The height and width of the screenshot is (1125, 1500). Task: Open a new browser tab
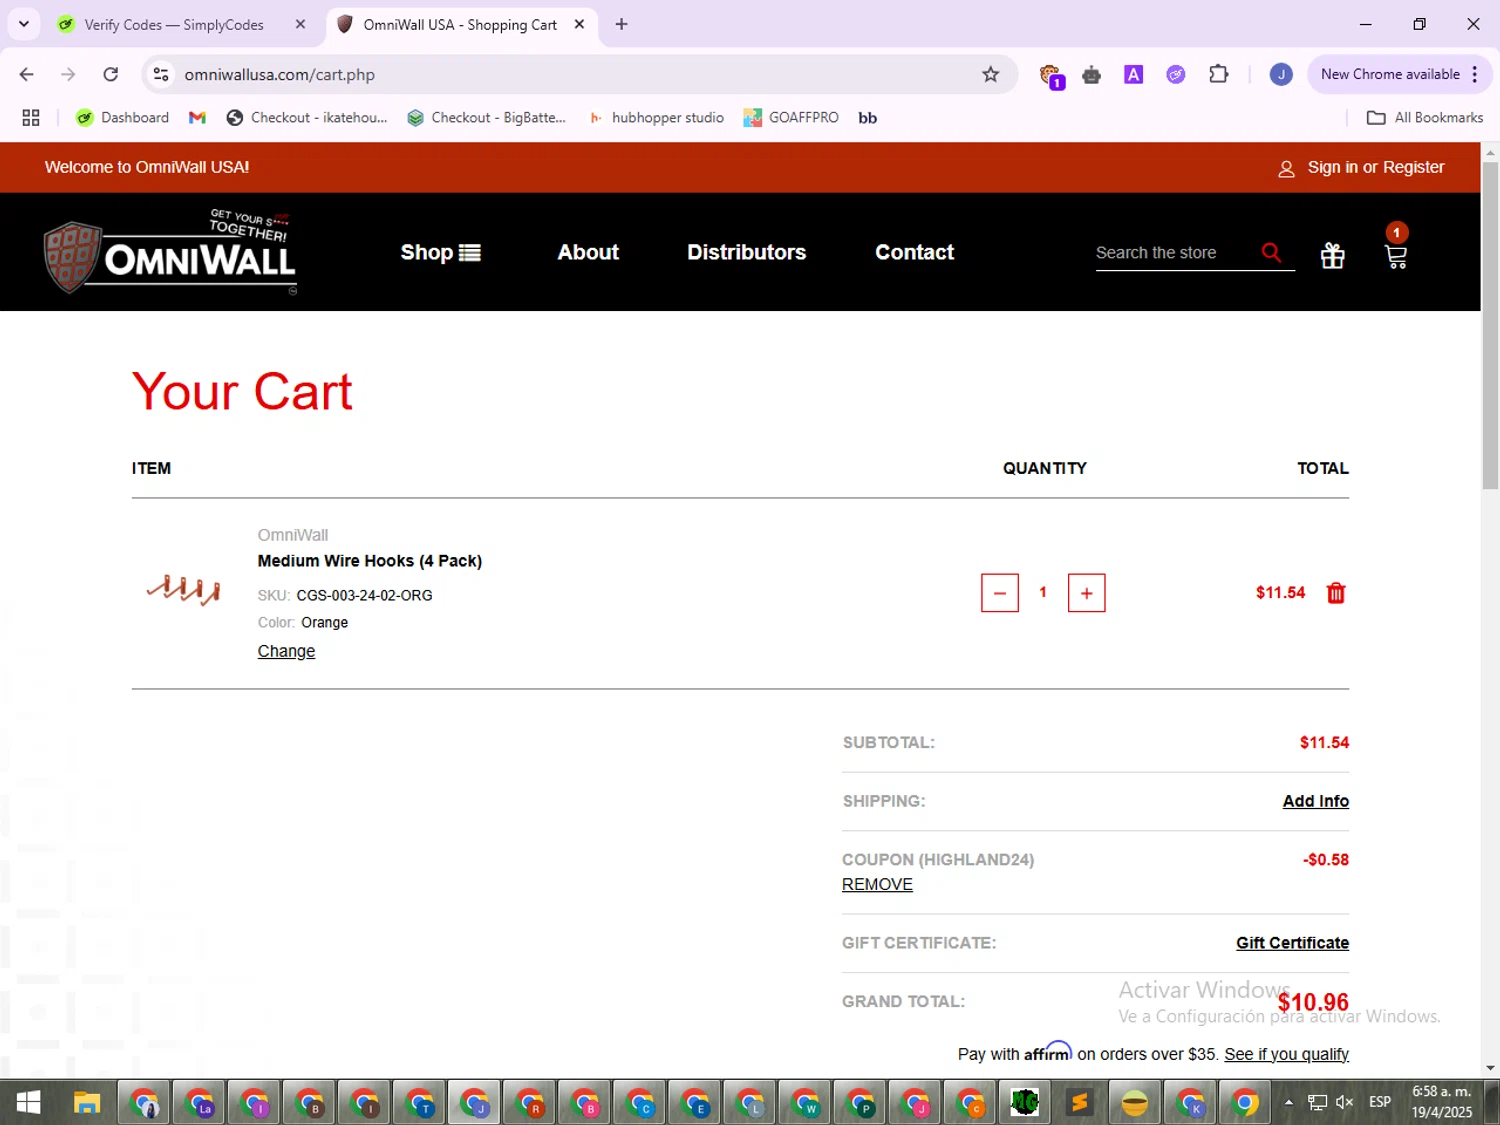pyautogui.click(x=622, y=24)
